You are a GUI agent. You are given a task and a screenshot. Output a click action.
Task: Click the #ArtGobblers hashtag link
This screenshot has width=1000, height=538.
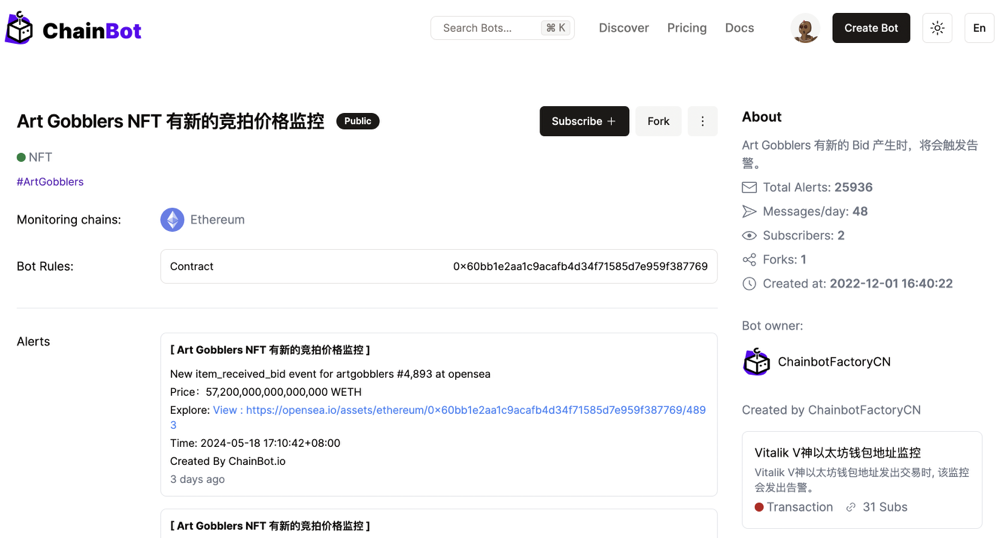coord(50,182)
